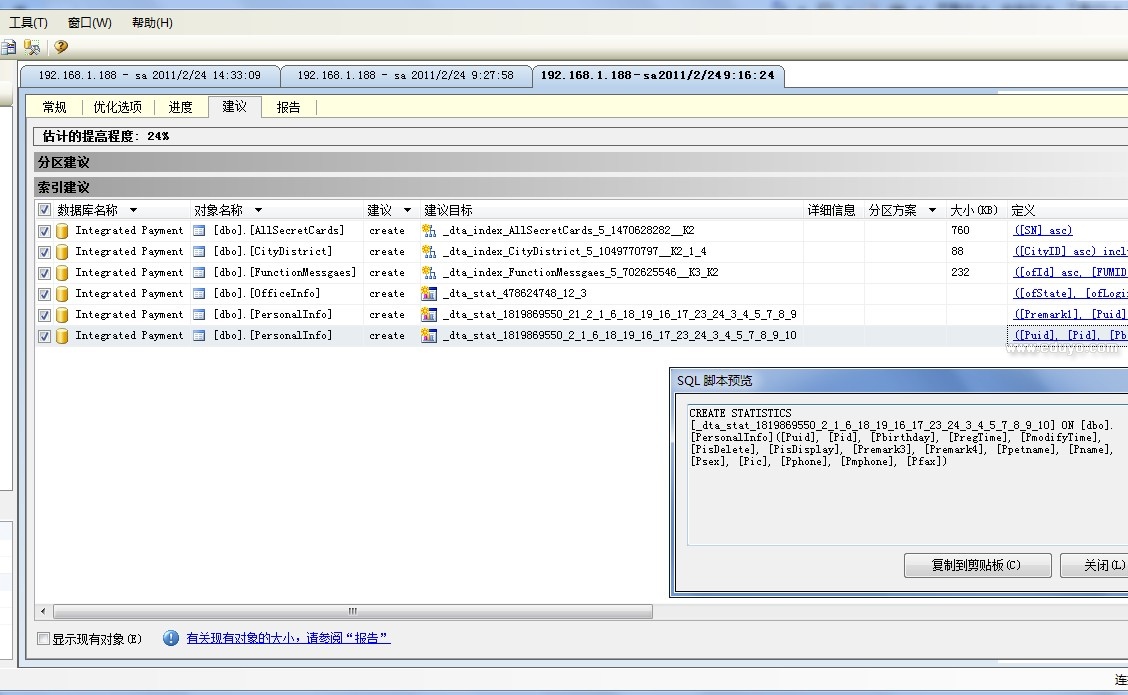
Task: Open the 分区方案 column filter dropdown
Action: pos(932,211)
